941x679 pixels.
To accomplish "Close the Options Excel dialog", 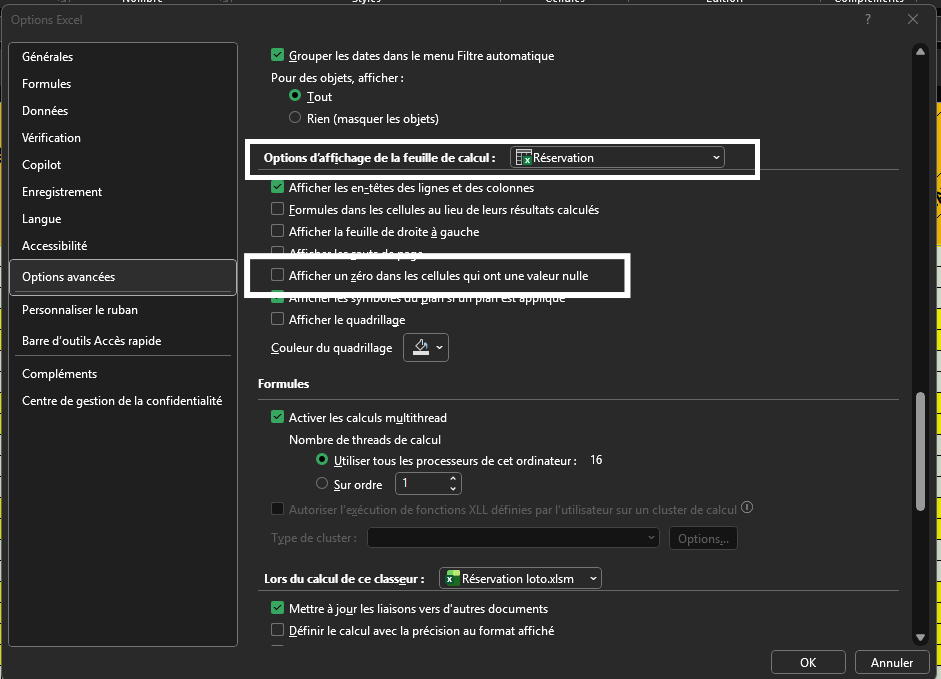I will (x=912, y=19).
